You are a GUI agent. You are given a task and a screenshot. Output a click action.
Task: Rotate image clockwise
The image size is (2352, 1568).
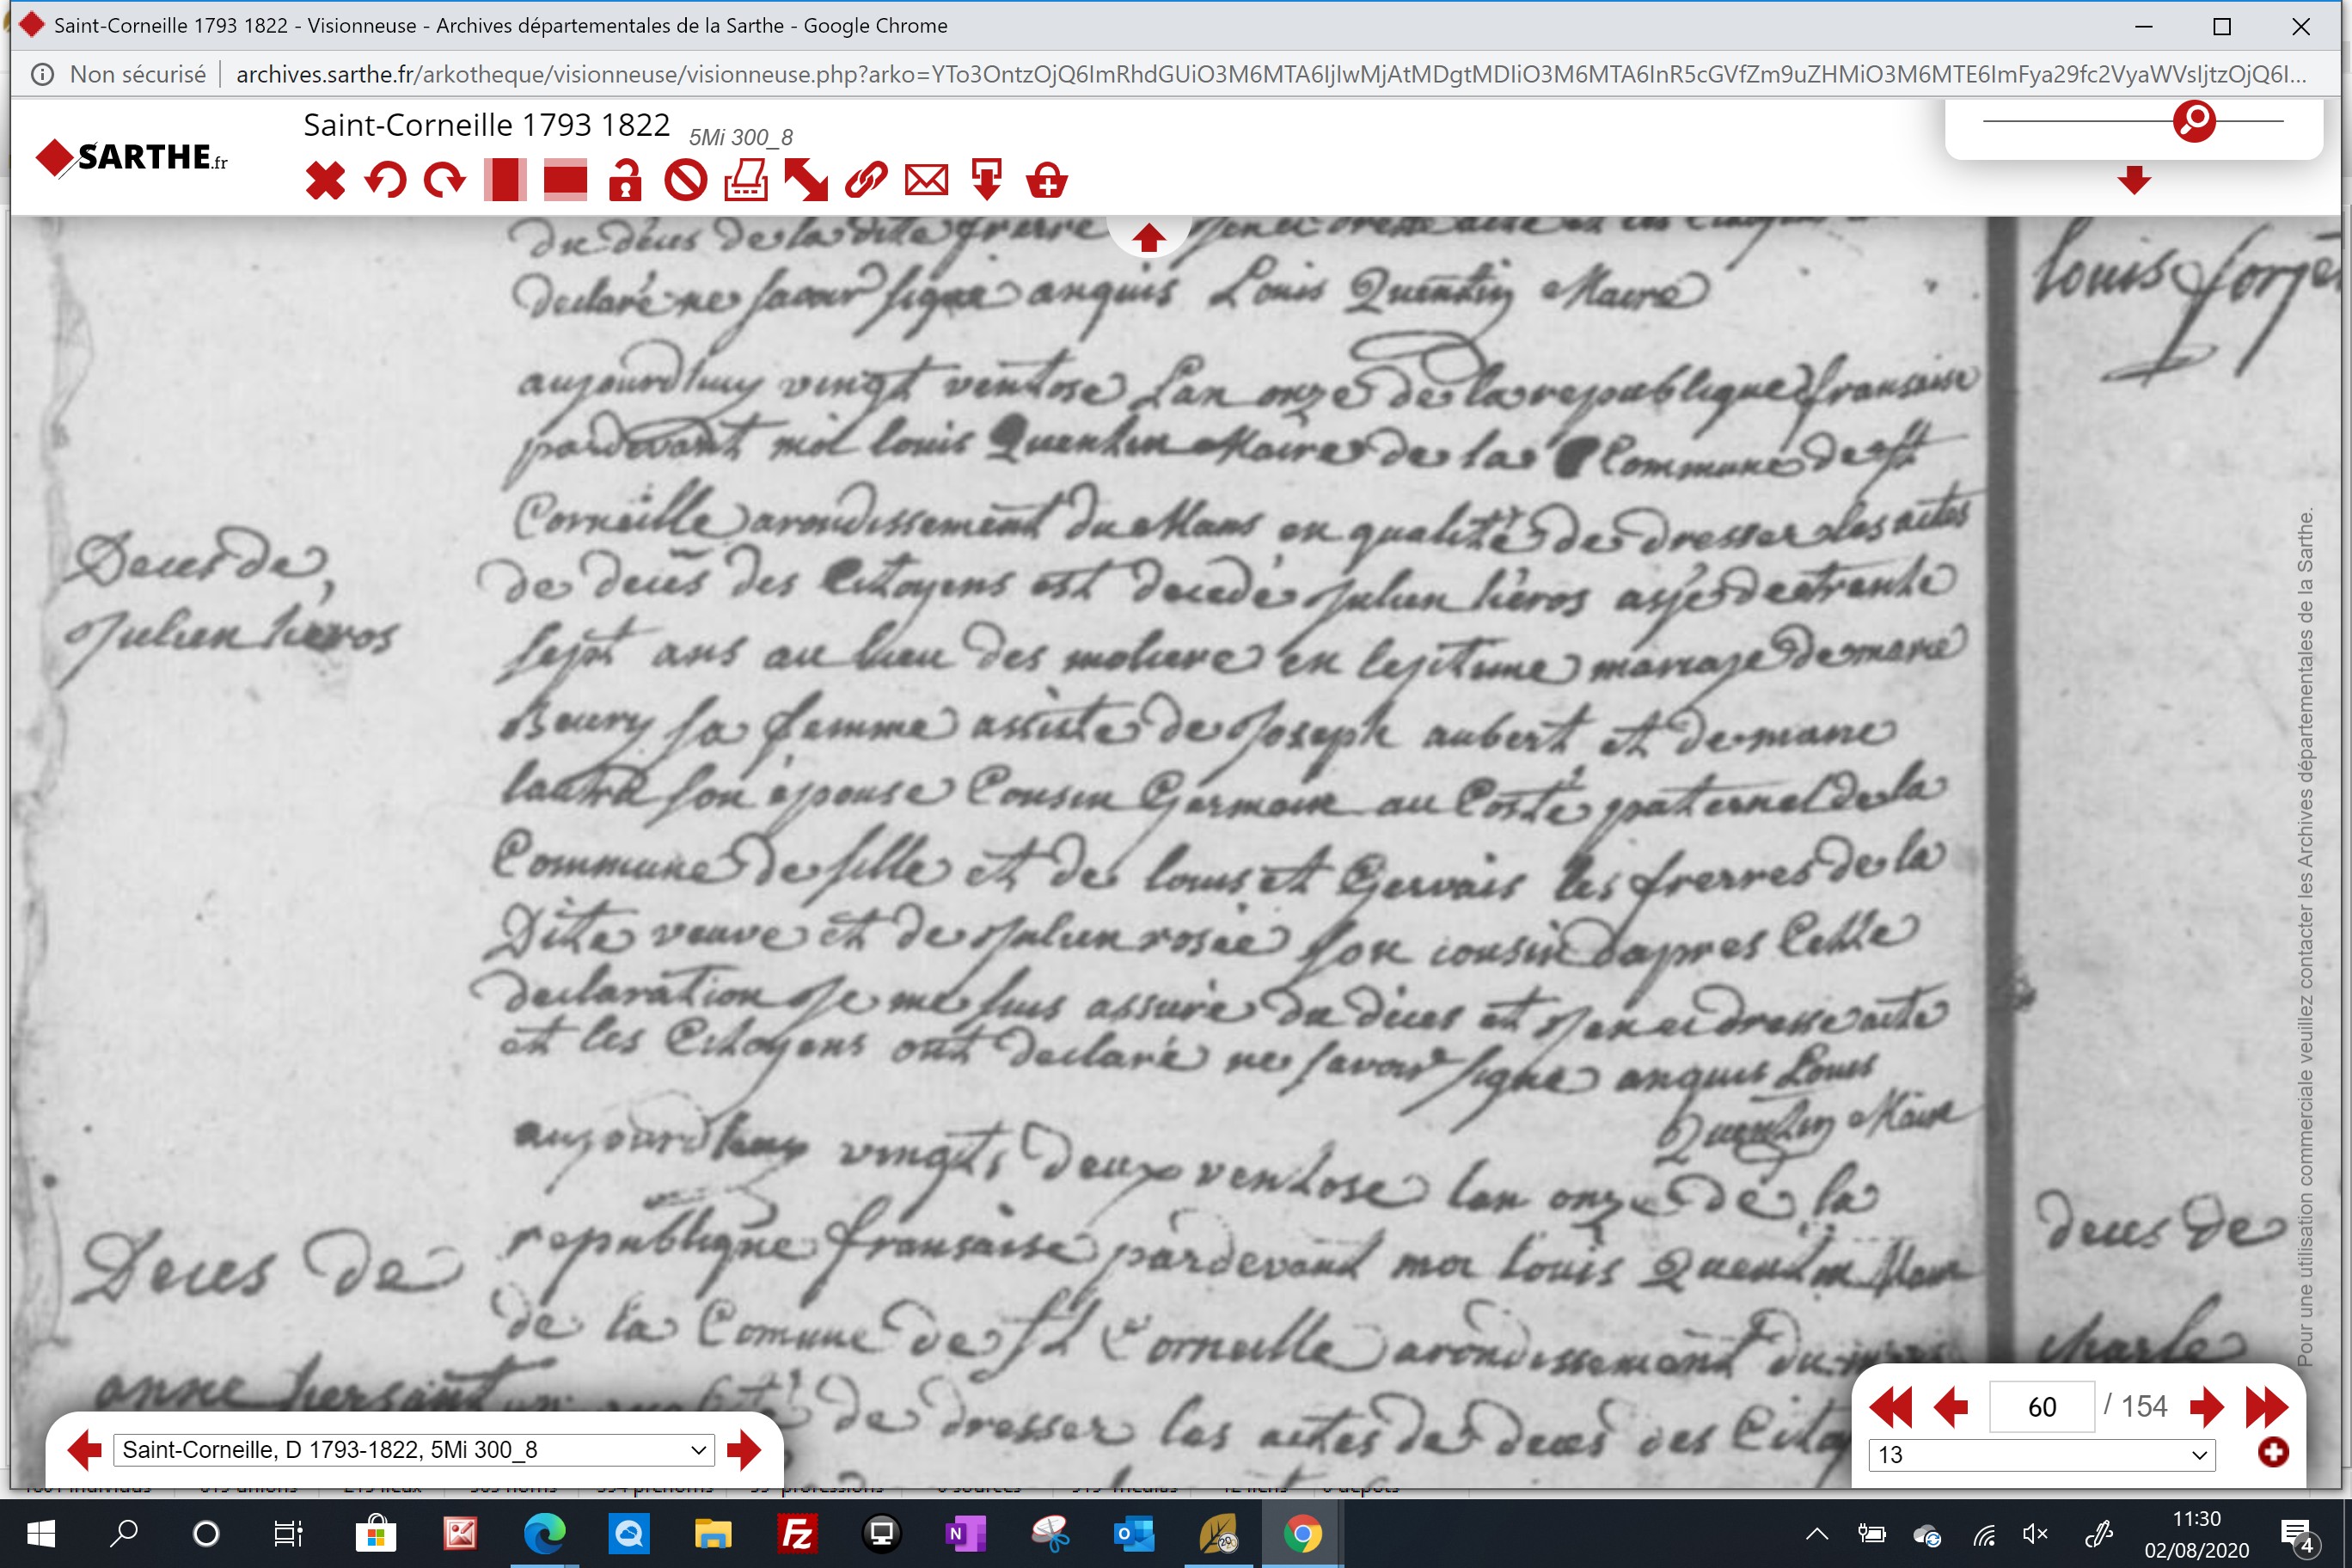445,181
